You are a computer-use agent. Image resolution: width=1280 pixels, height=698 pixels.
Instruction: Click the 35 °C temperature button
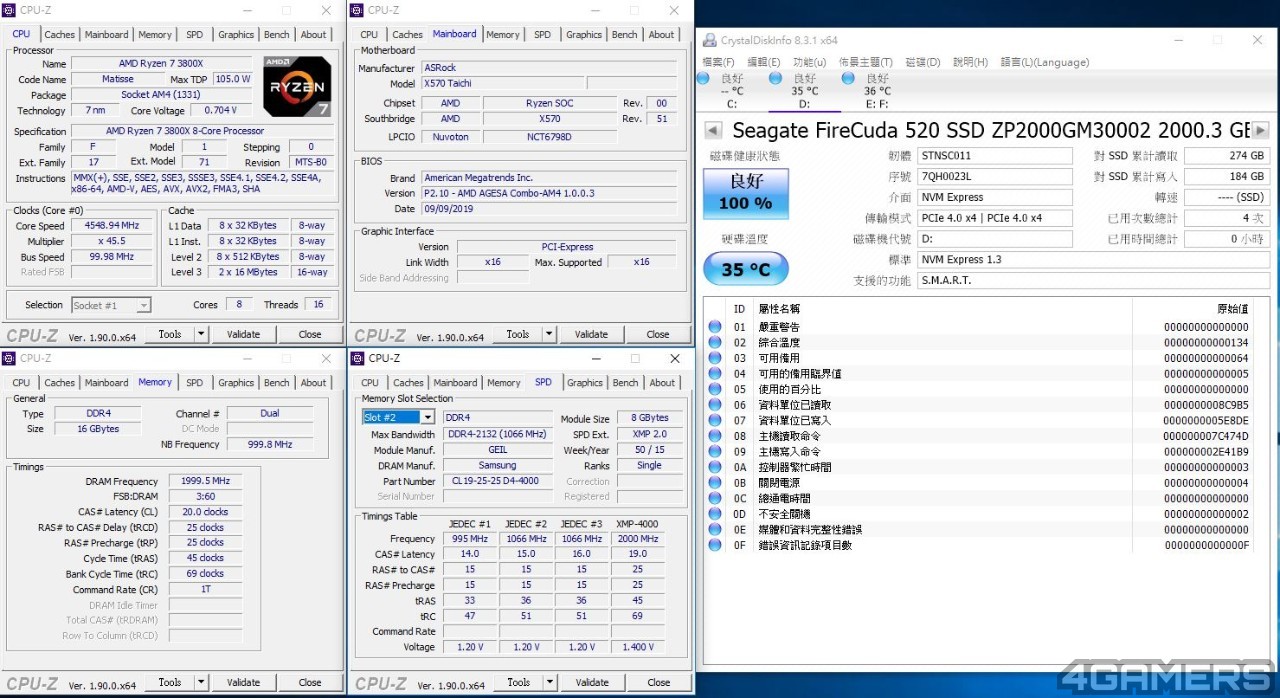(746, 269)
